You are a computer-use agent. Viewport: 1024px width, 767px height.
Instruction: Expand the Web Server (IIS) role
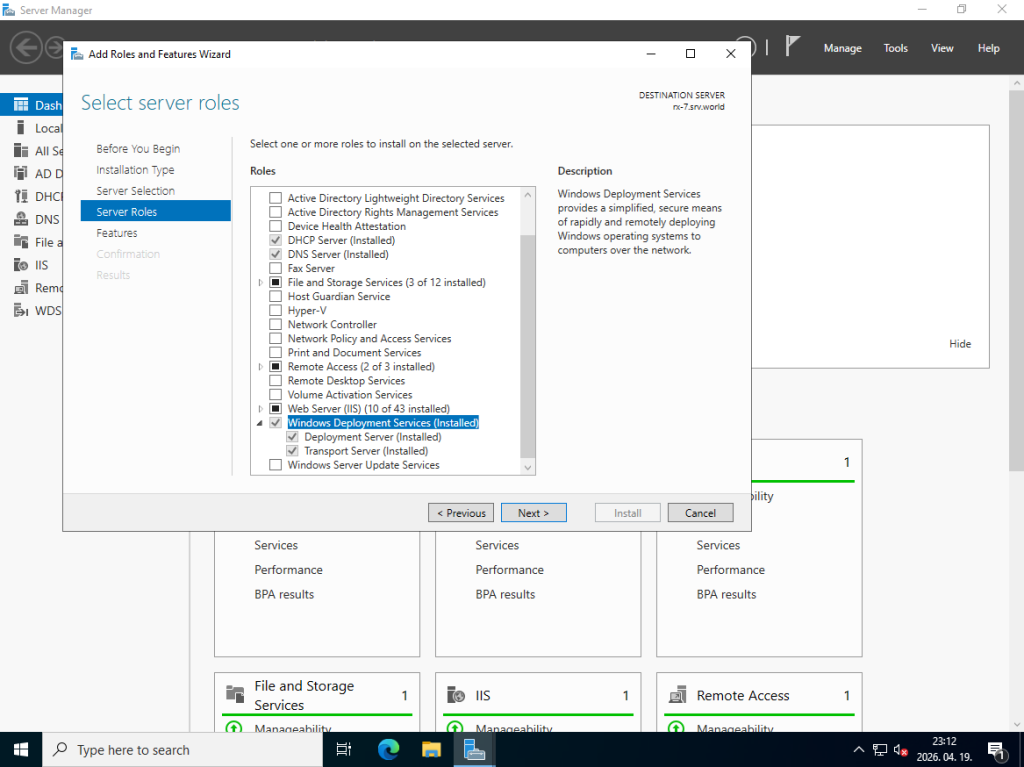pyautogui.click(x=262, y=409)
